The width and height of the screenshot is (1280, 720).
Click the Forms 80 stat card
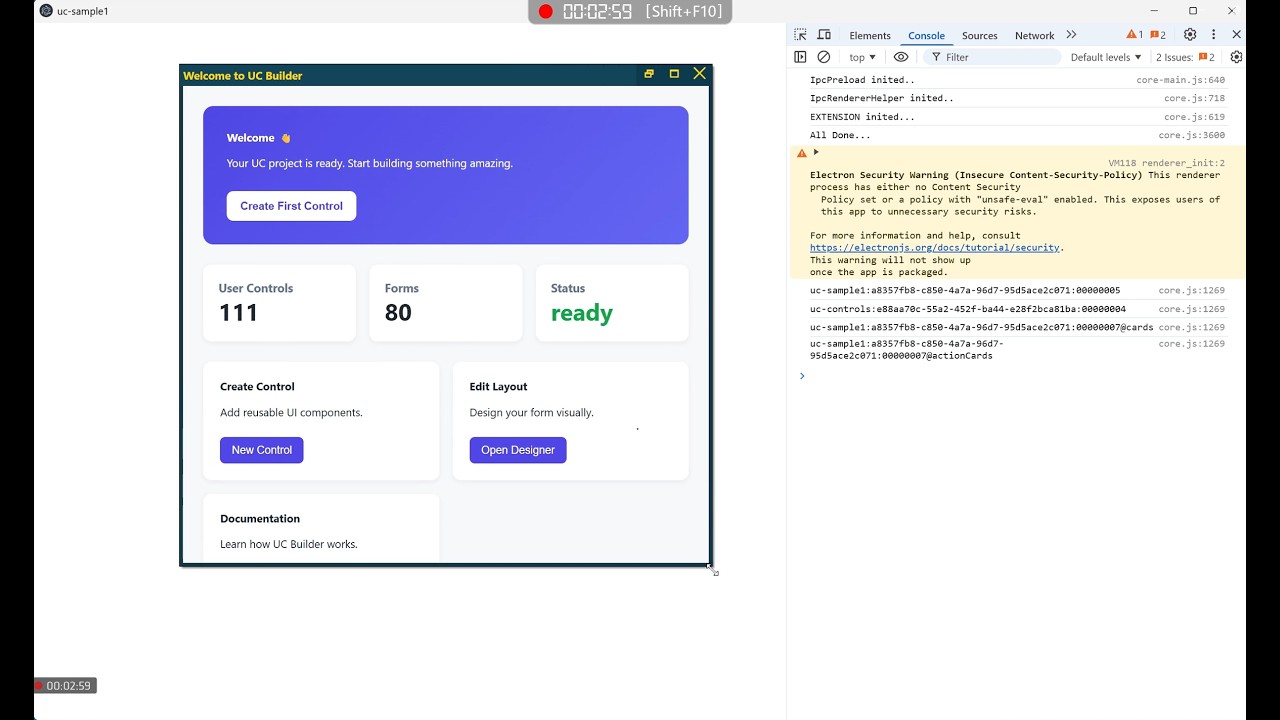(445, 303)
